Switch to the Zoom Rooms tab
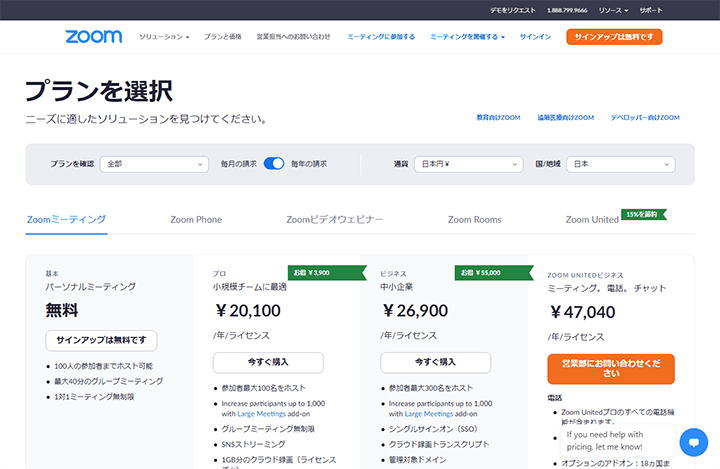720x469 pixels. click(x=474, y=219)
